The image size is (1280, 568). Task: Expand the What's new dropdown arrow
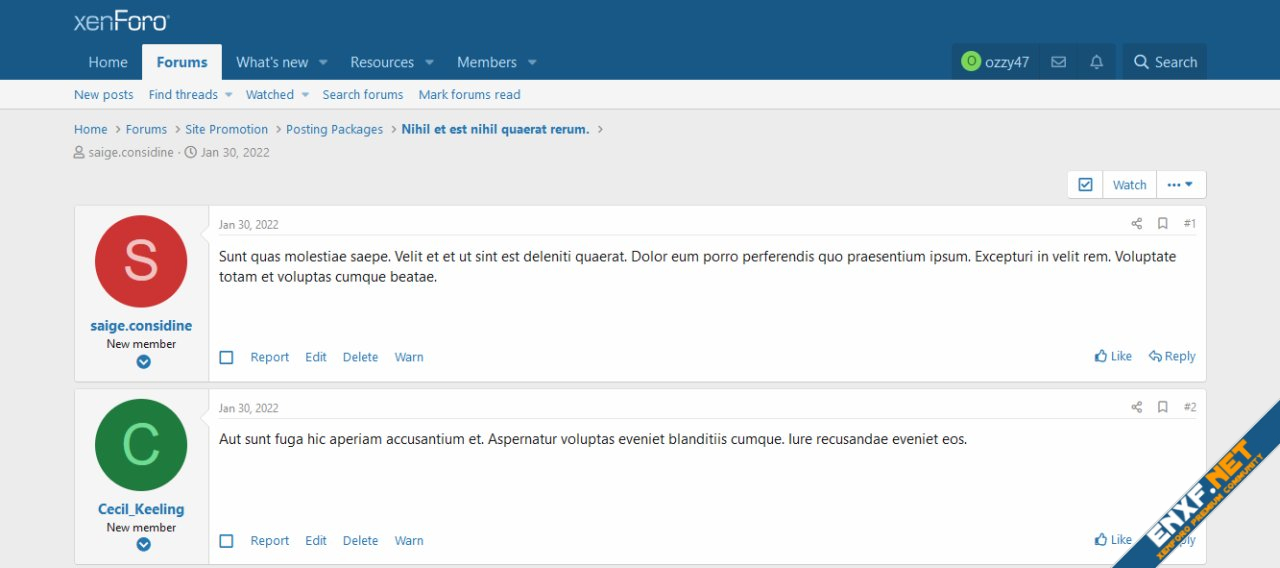point(323,62)
